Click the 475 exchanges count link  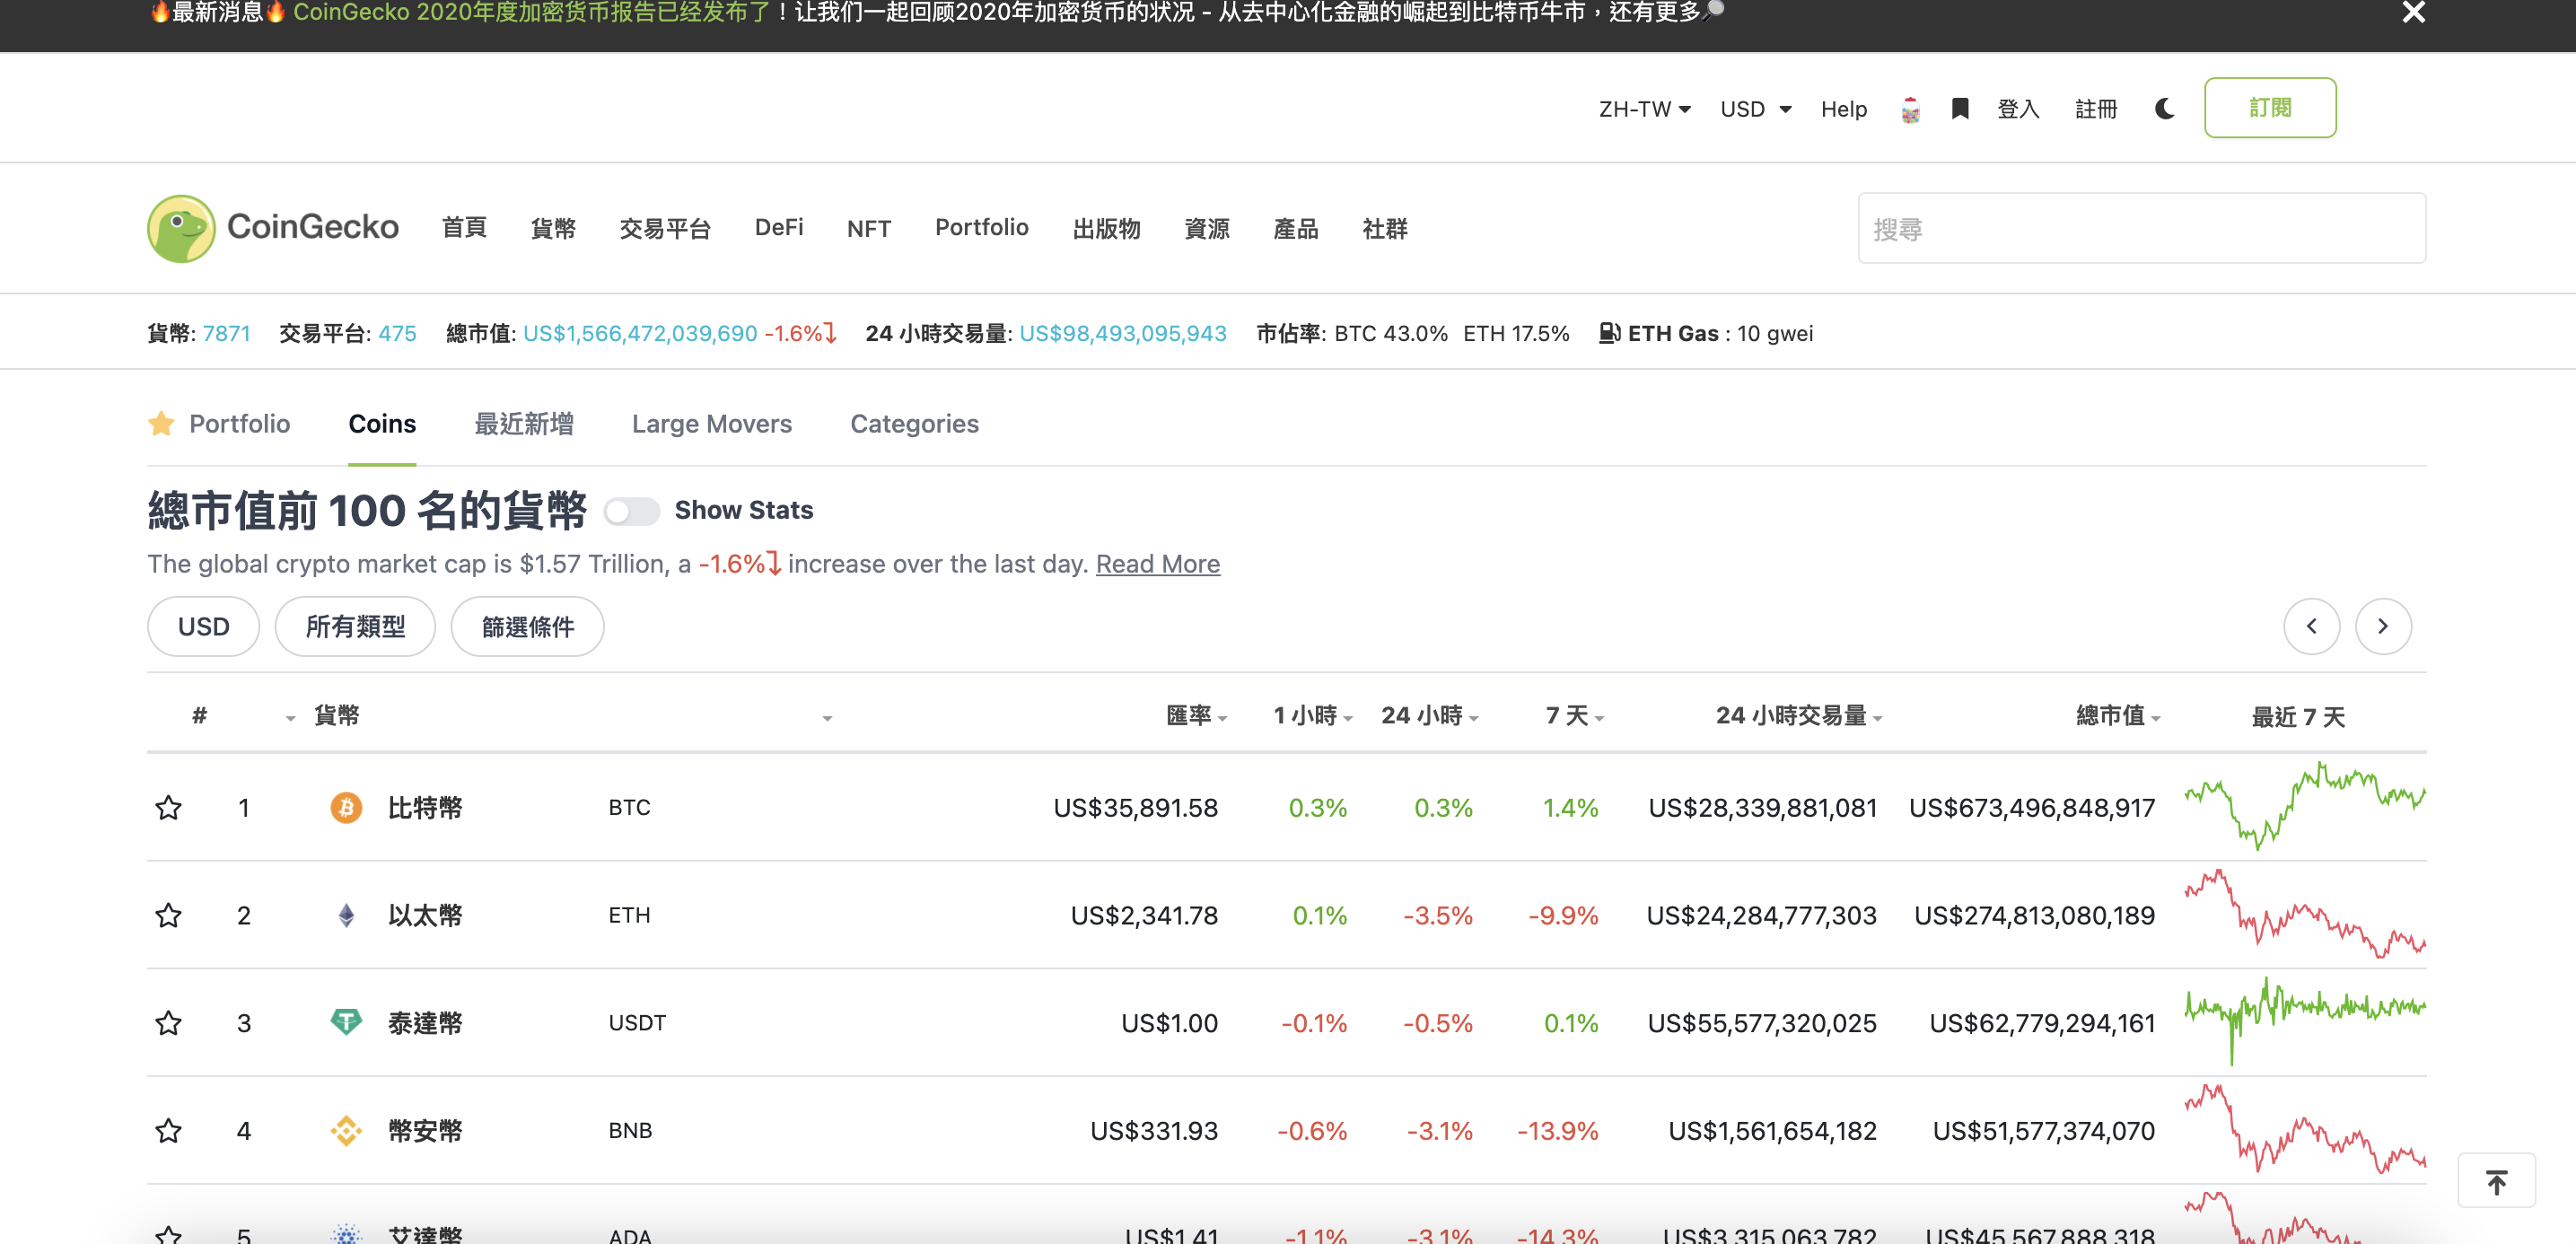[397, 333]
